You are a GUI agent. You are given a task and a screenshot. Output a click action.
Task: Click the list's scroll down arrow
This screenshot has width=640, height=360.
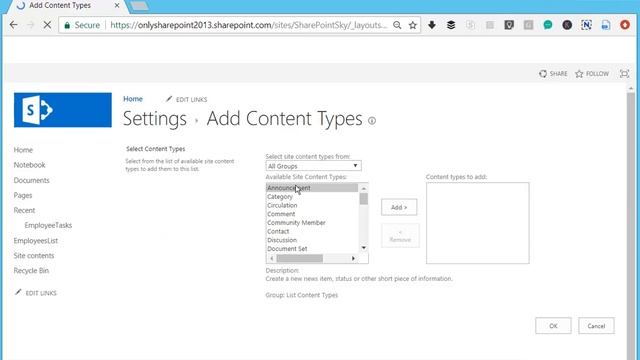364,248
